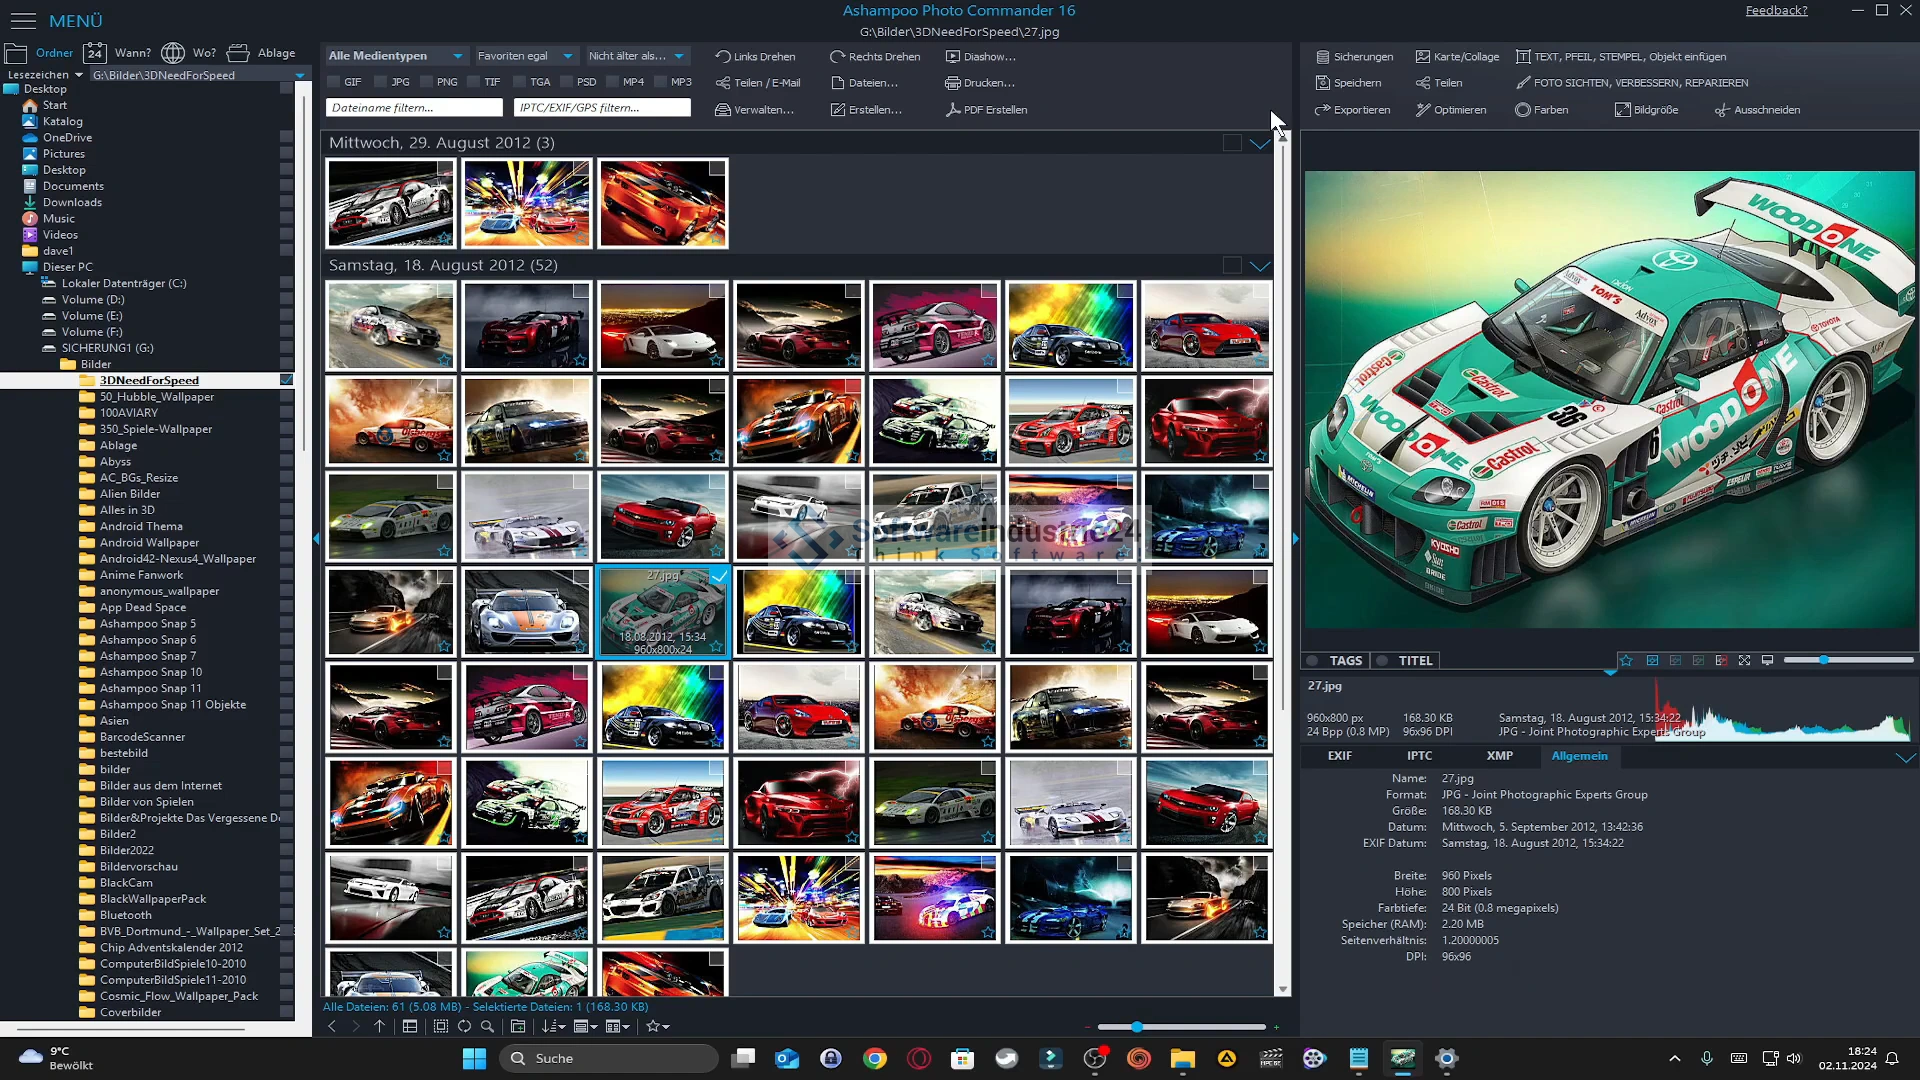The height and width of the screenshot is (1080, 1920).
Task: Expand the Favoriten egal dropdown
Action: [524, 56]
